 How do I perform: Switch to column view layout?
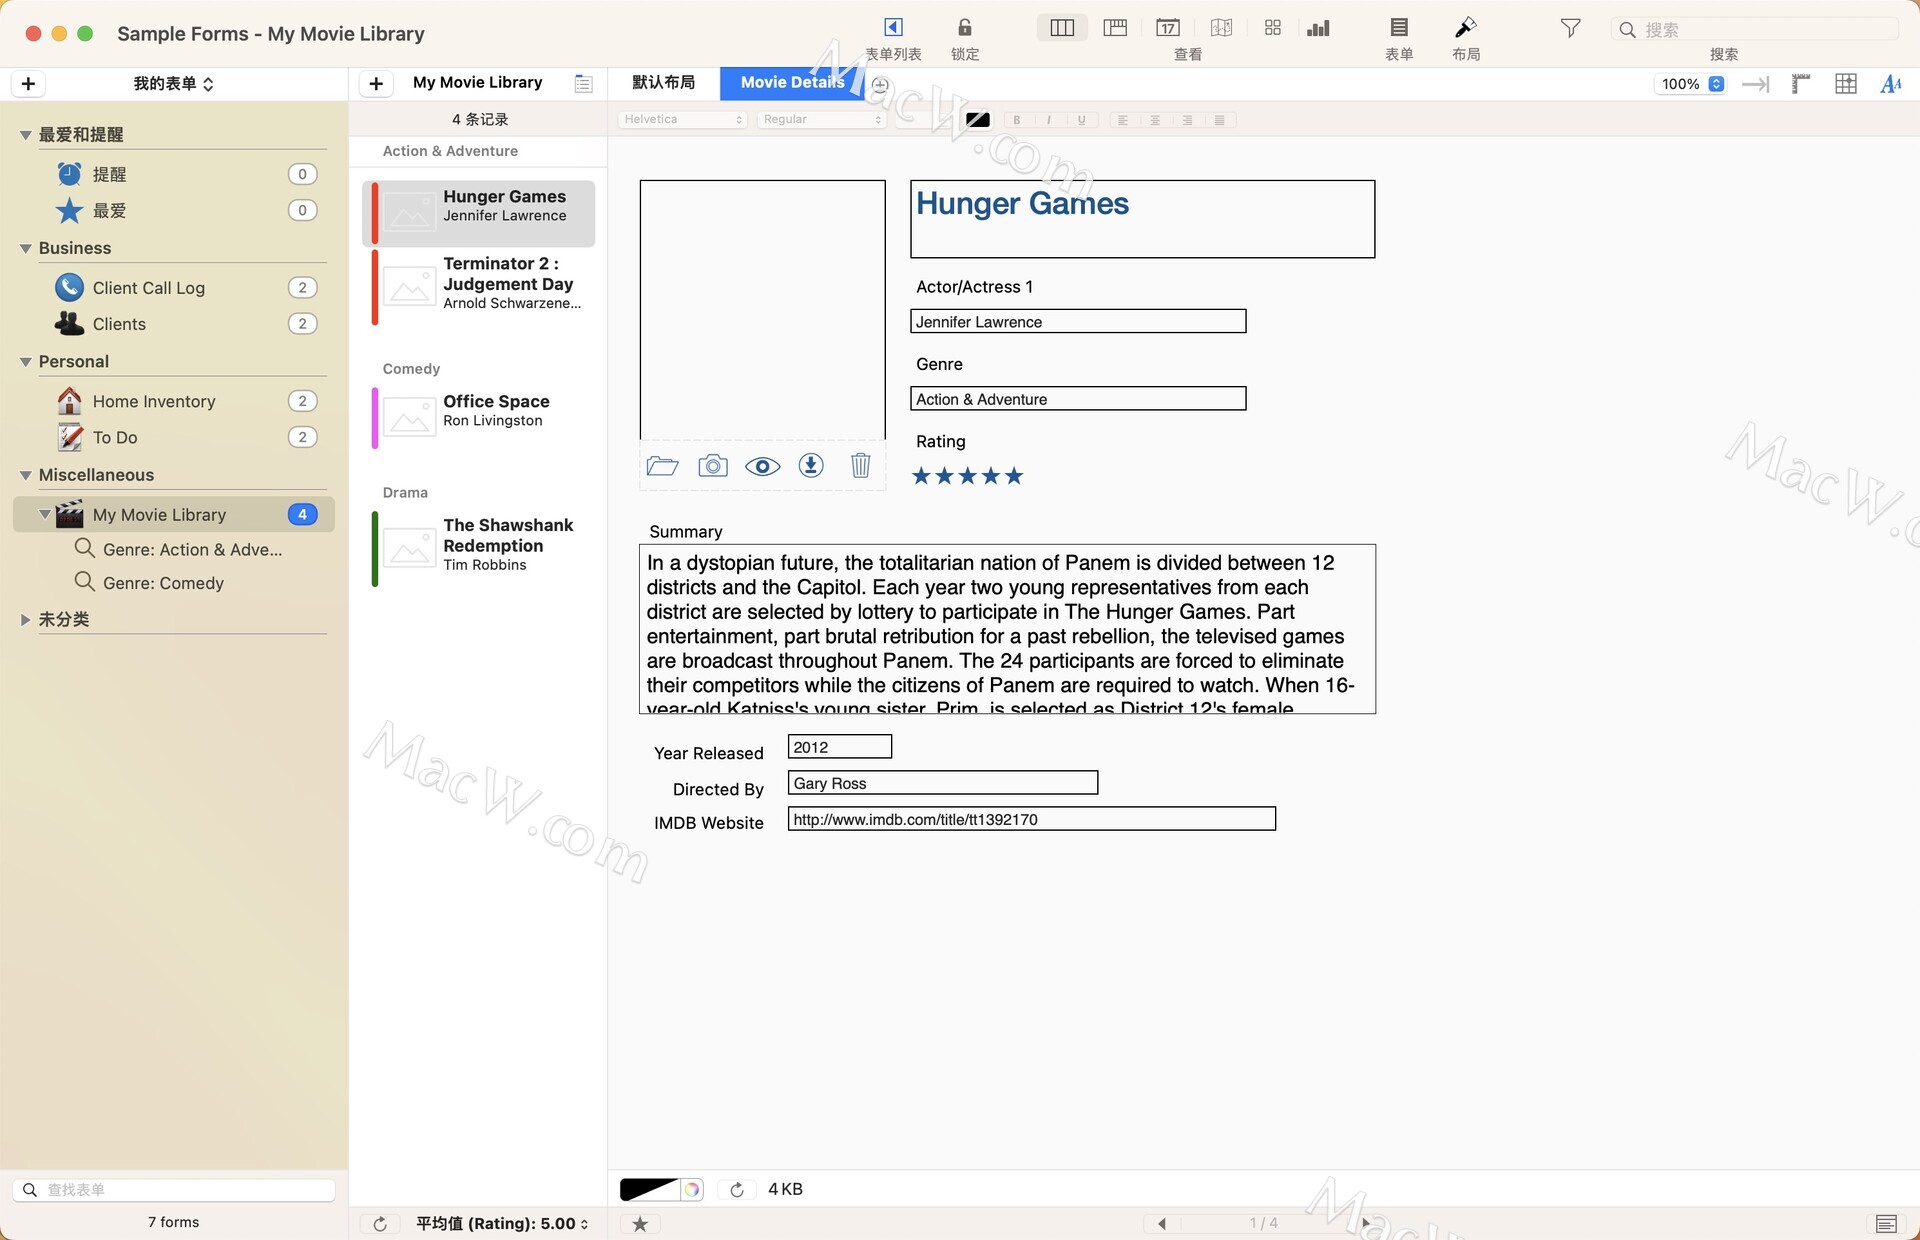1062,28
